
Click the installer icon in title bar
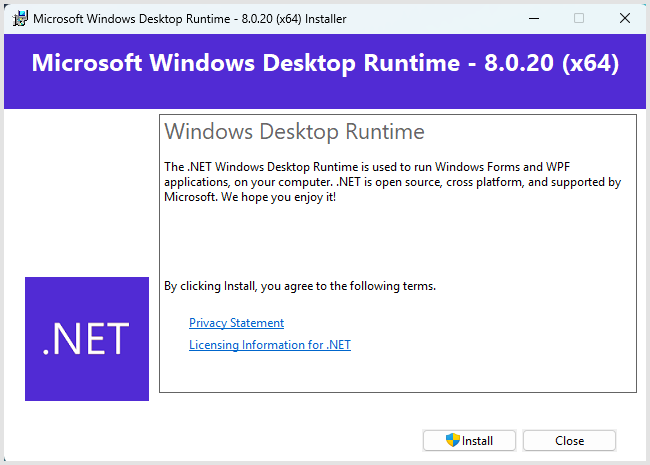tap(20, 18)
